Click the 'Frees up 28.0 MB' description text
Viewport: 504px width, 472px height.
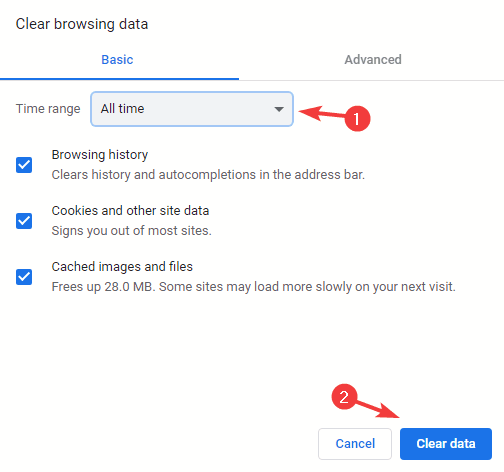point(253,287)
